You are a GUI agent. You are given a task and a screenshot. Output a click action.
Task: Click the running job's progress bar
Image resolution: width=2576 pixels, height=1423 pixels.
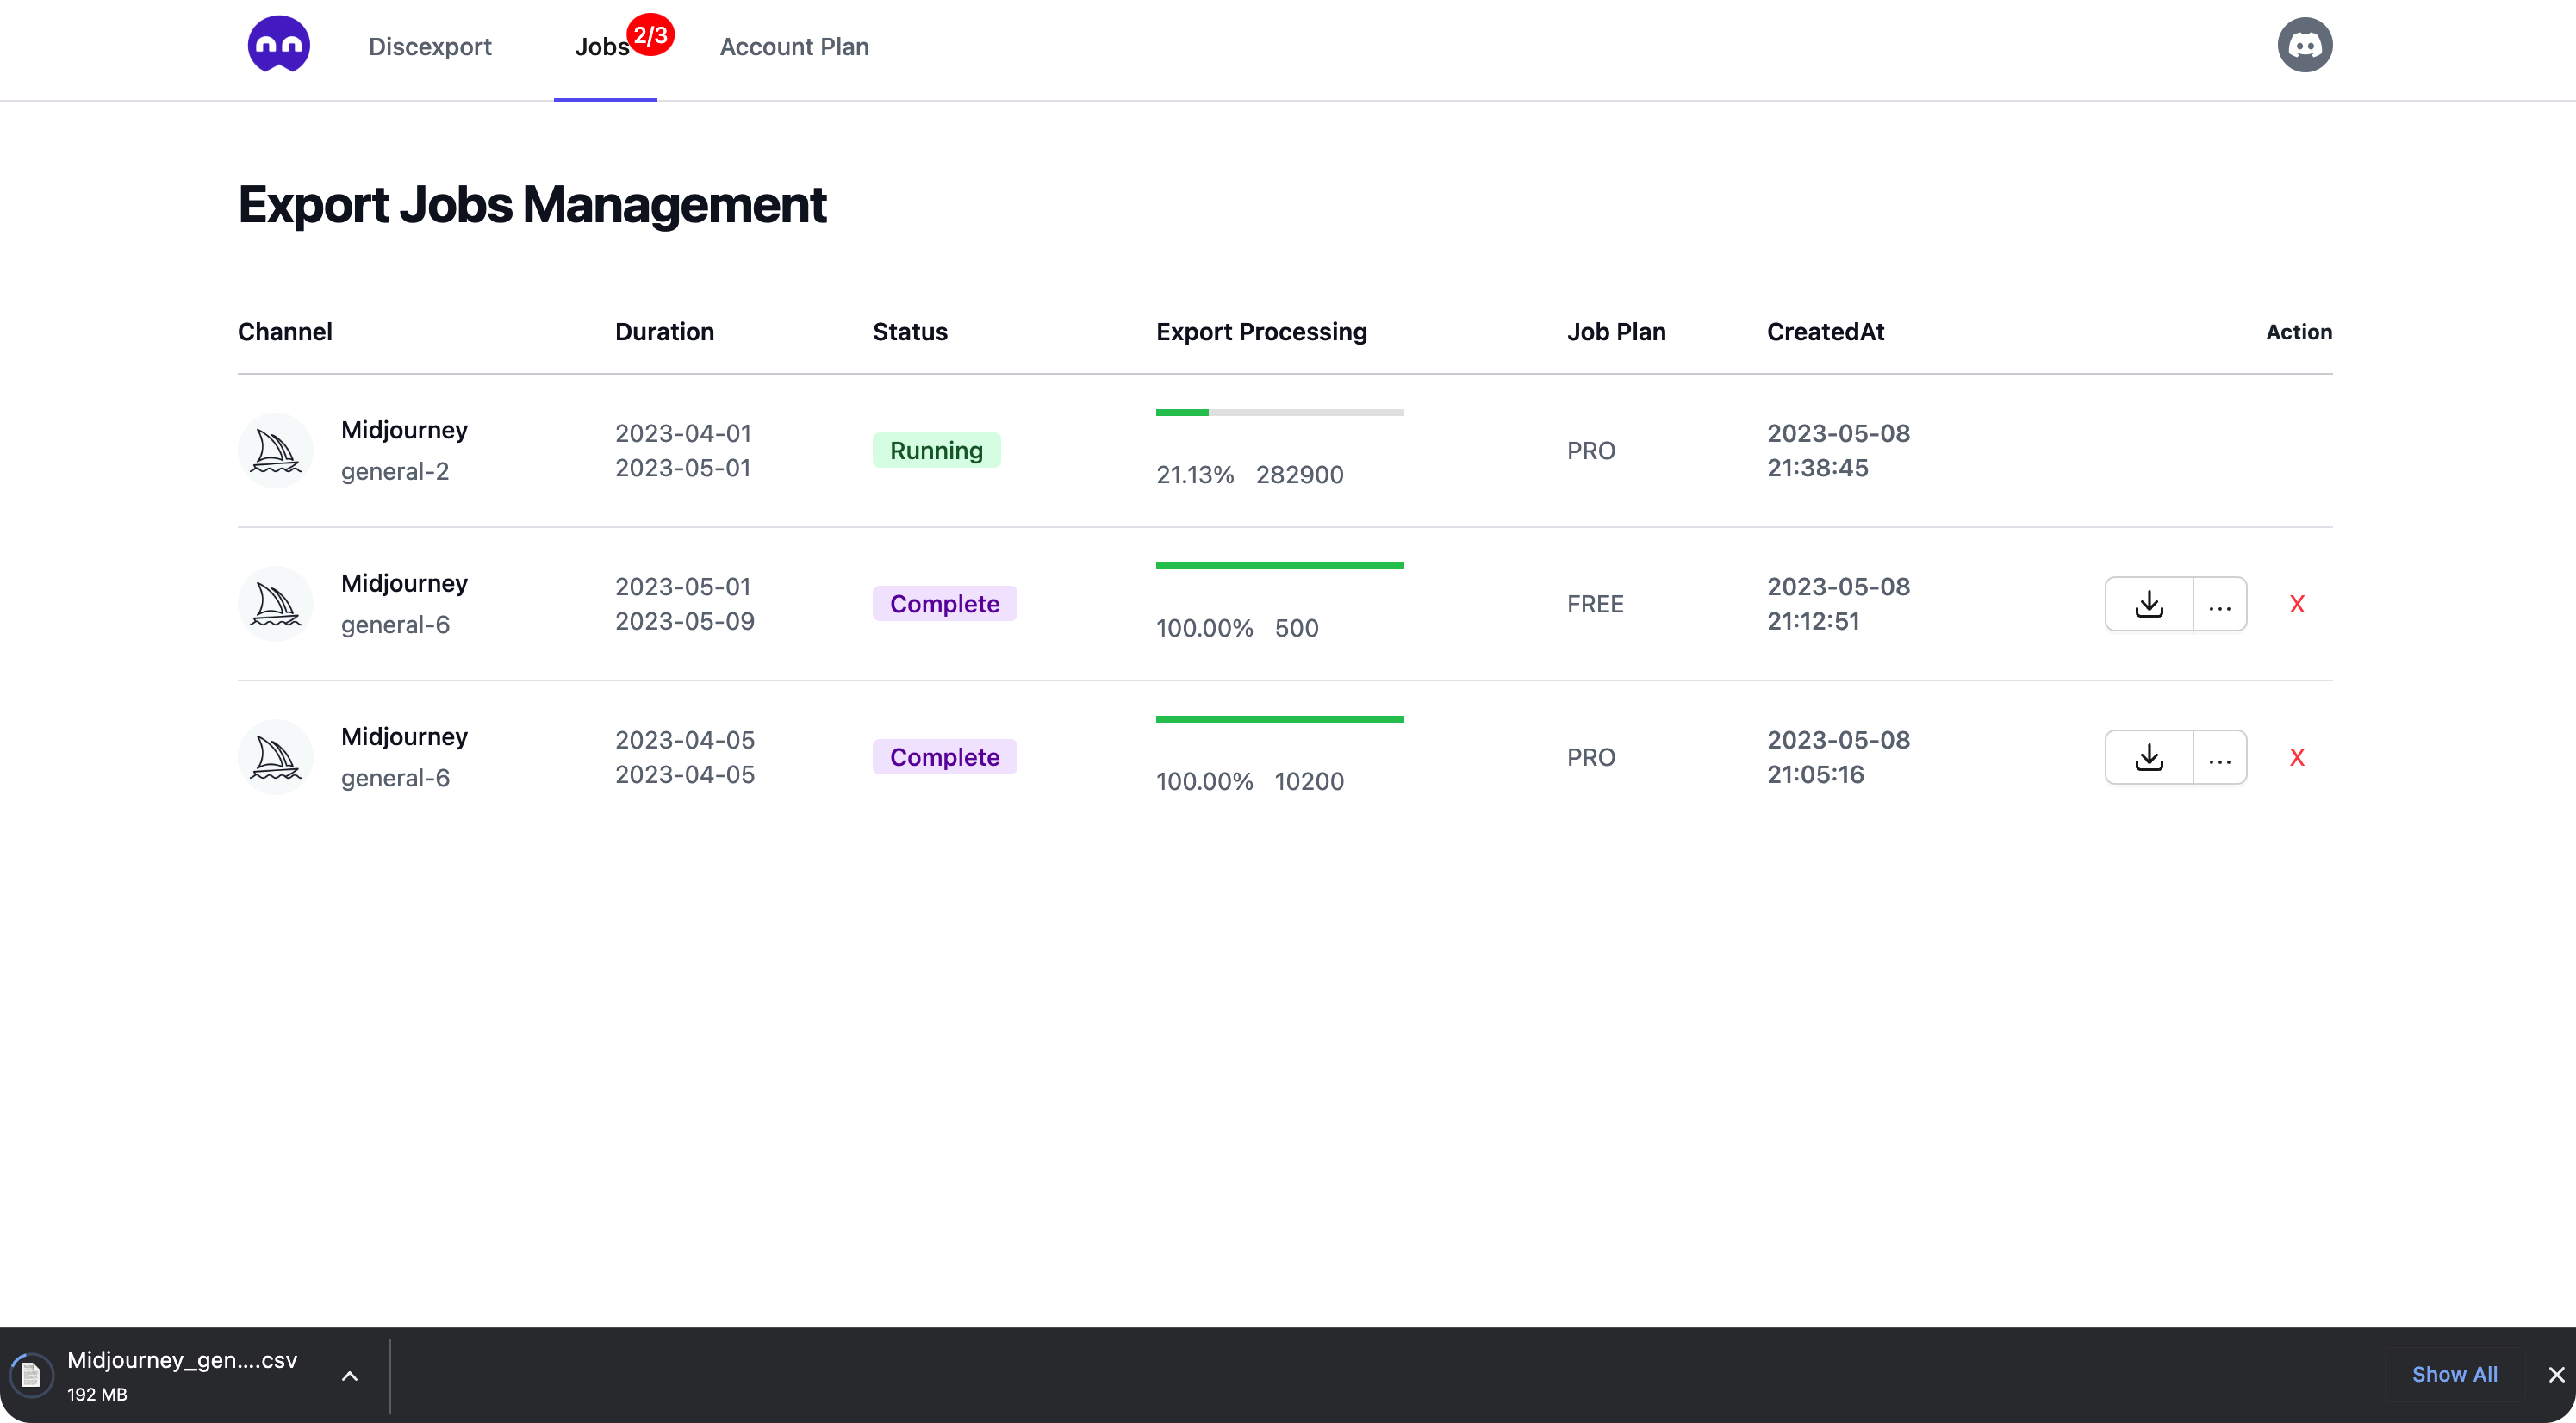pyautogui.click(x=1279, y=412)
